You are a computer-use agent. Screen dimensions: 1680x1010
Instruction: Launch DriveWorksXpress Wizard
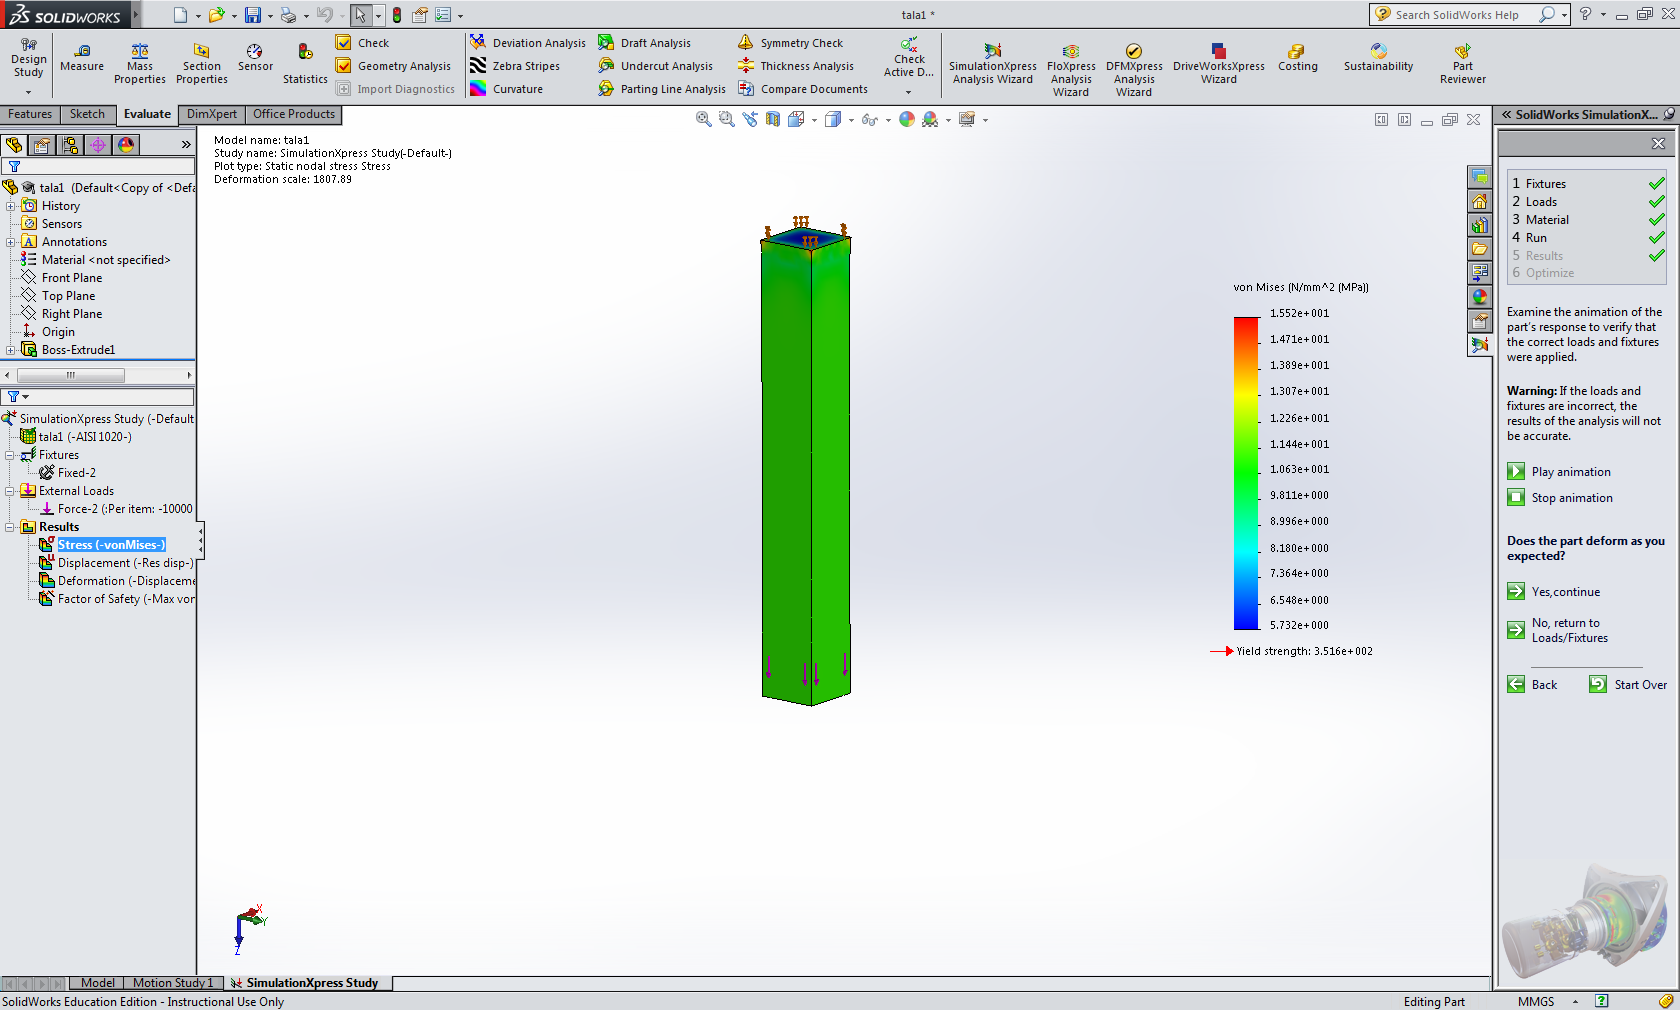click(x=1218, y=64)
